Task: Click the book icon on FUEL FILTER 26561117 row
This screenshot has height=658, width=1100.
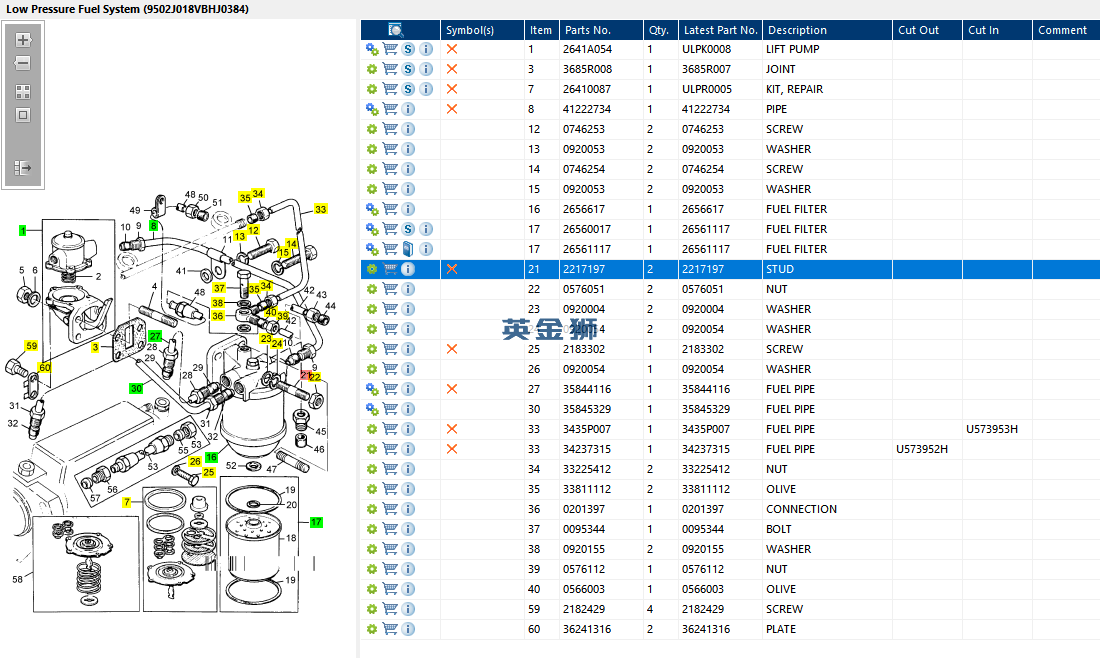Action: point(408,249)
